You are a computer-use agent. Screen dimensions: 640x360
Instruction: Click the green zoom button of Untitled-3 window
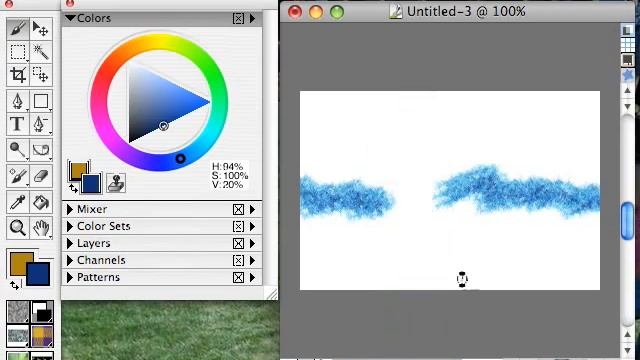337,12
